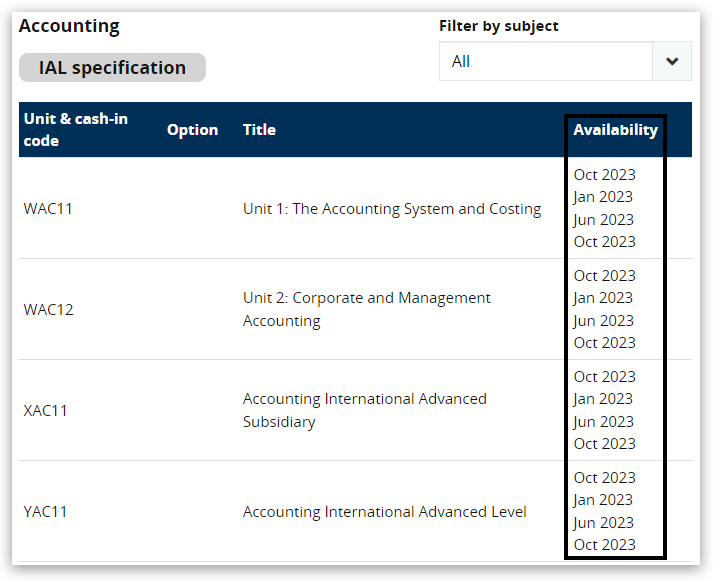This screenshot has width=718, height=583.
Task: Click the 'Title' column header
Action: point(259,130)
